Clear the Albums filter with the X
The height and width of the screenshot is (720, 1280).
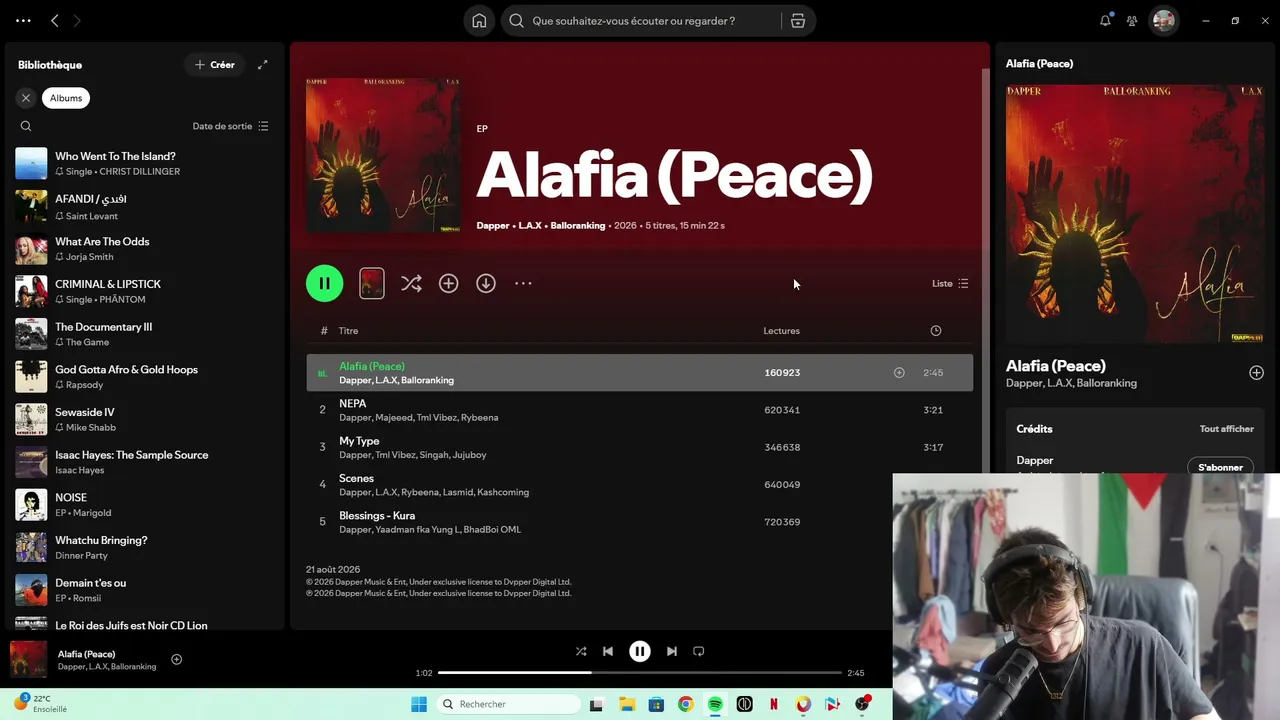26,98
